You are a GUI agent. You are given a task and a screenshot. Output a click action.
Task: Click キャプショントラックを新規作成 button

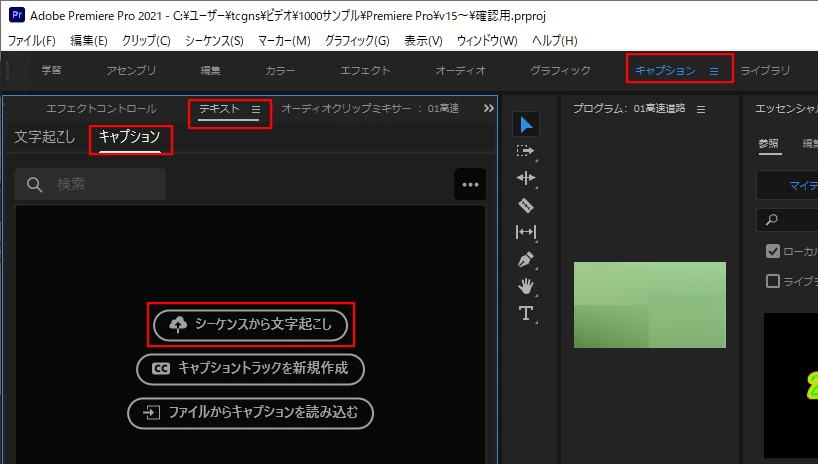tap(250, 369)
